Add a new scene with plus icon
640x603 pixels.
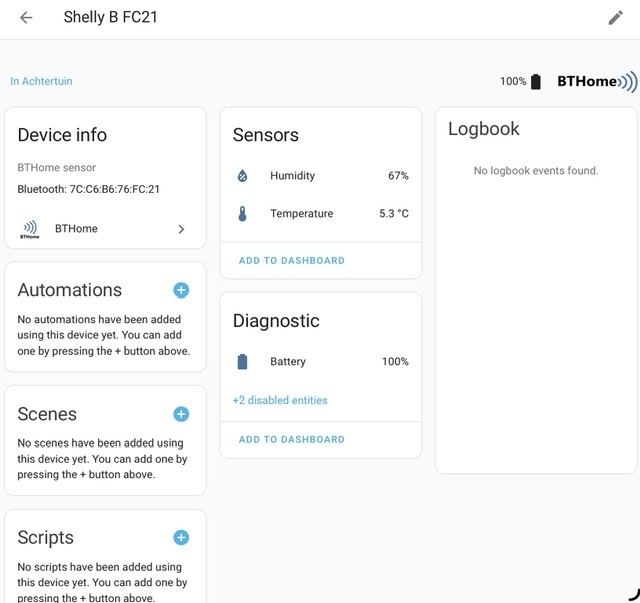point(181,414)
